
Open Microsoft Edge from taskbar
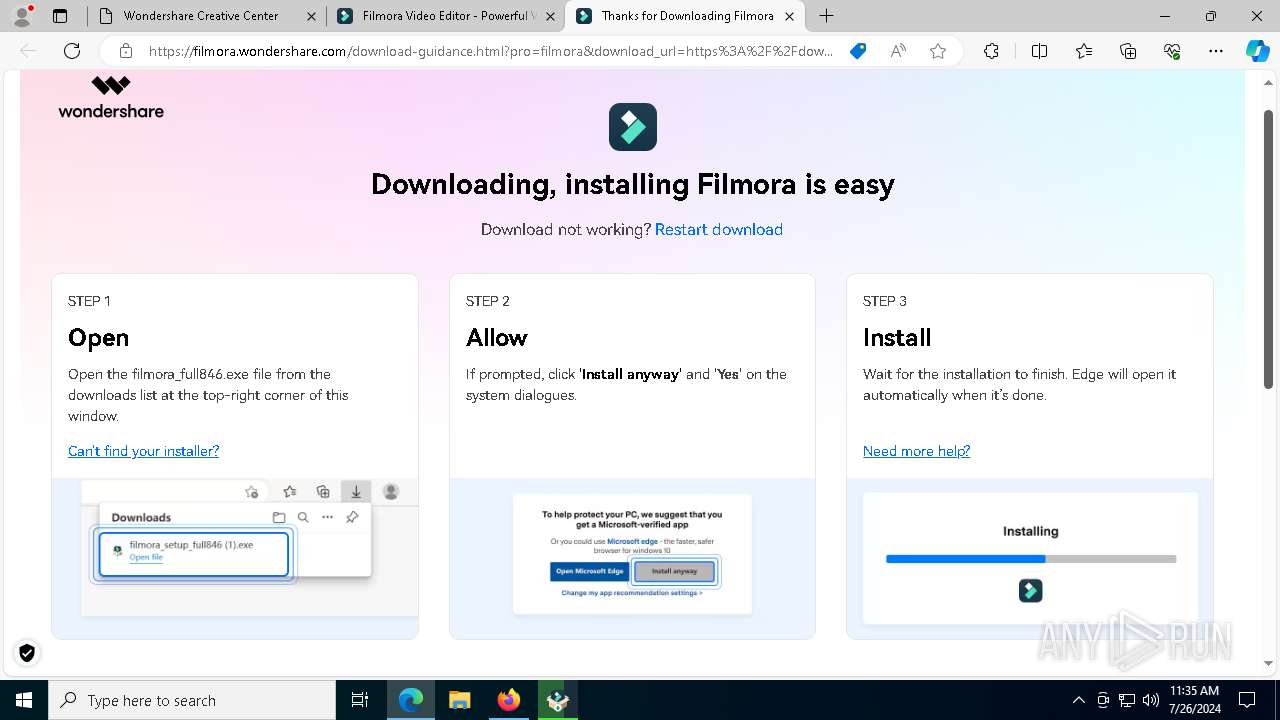pos(411,700)
